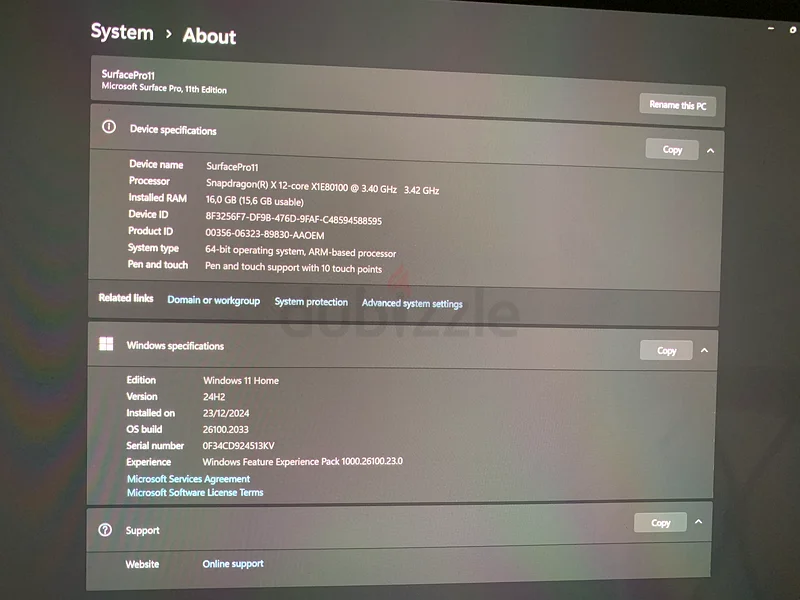Open the Online support link
Image resolution: width=800 pixels, height=600 pixels.
pyautogui.click(x=233, y=563)
